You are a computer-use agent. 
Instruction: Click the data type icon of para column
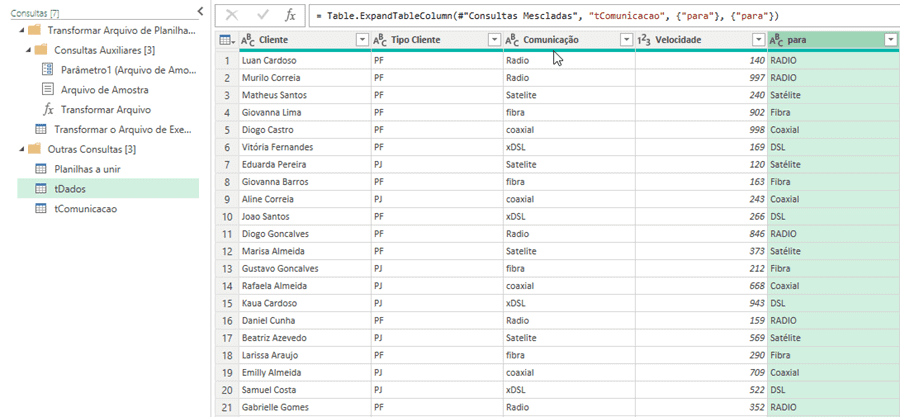(777, 40)
